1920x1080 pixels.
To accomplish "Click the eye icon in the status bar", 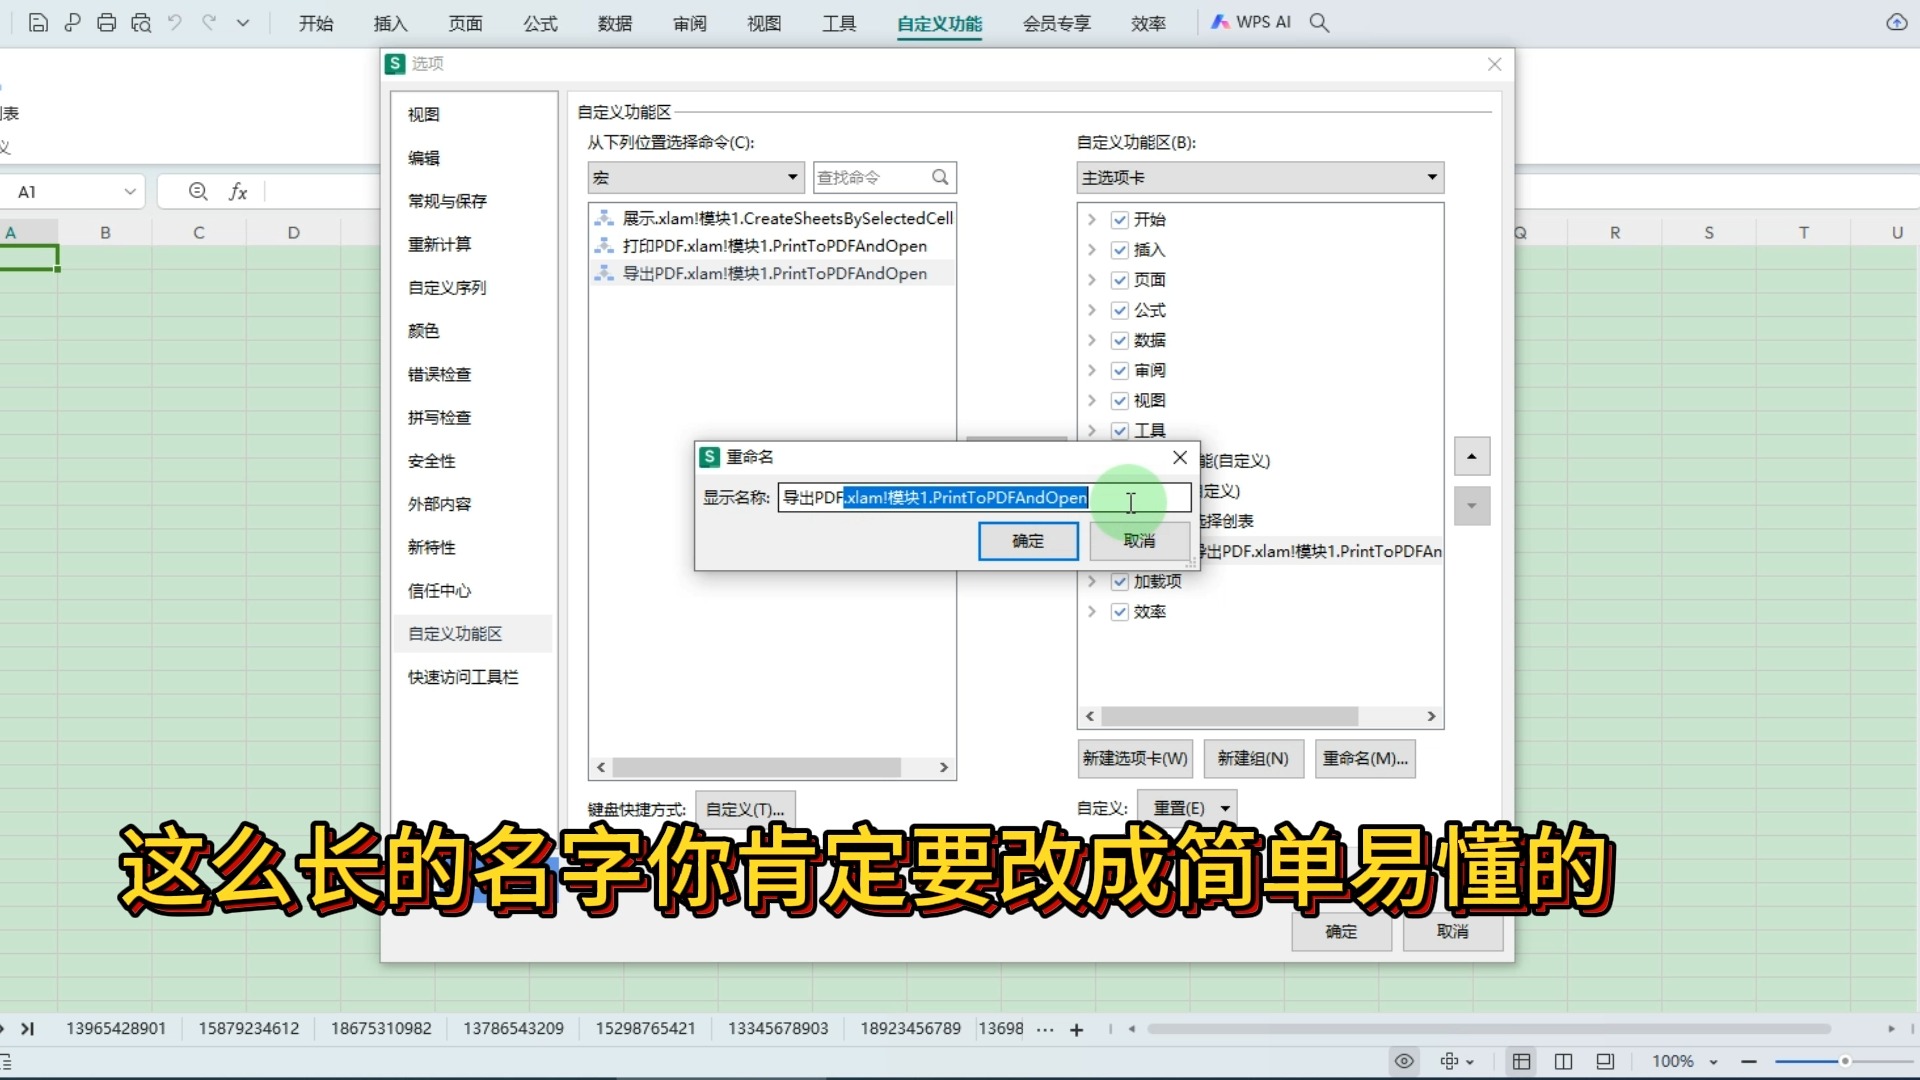I will pyautogui.click(x=1403, y=1061).
